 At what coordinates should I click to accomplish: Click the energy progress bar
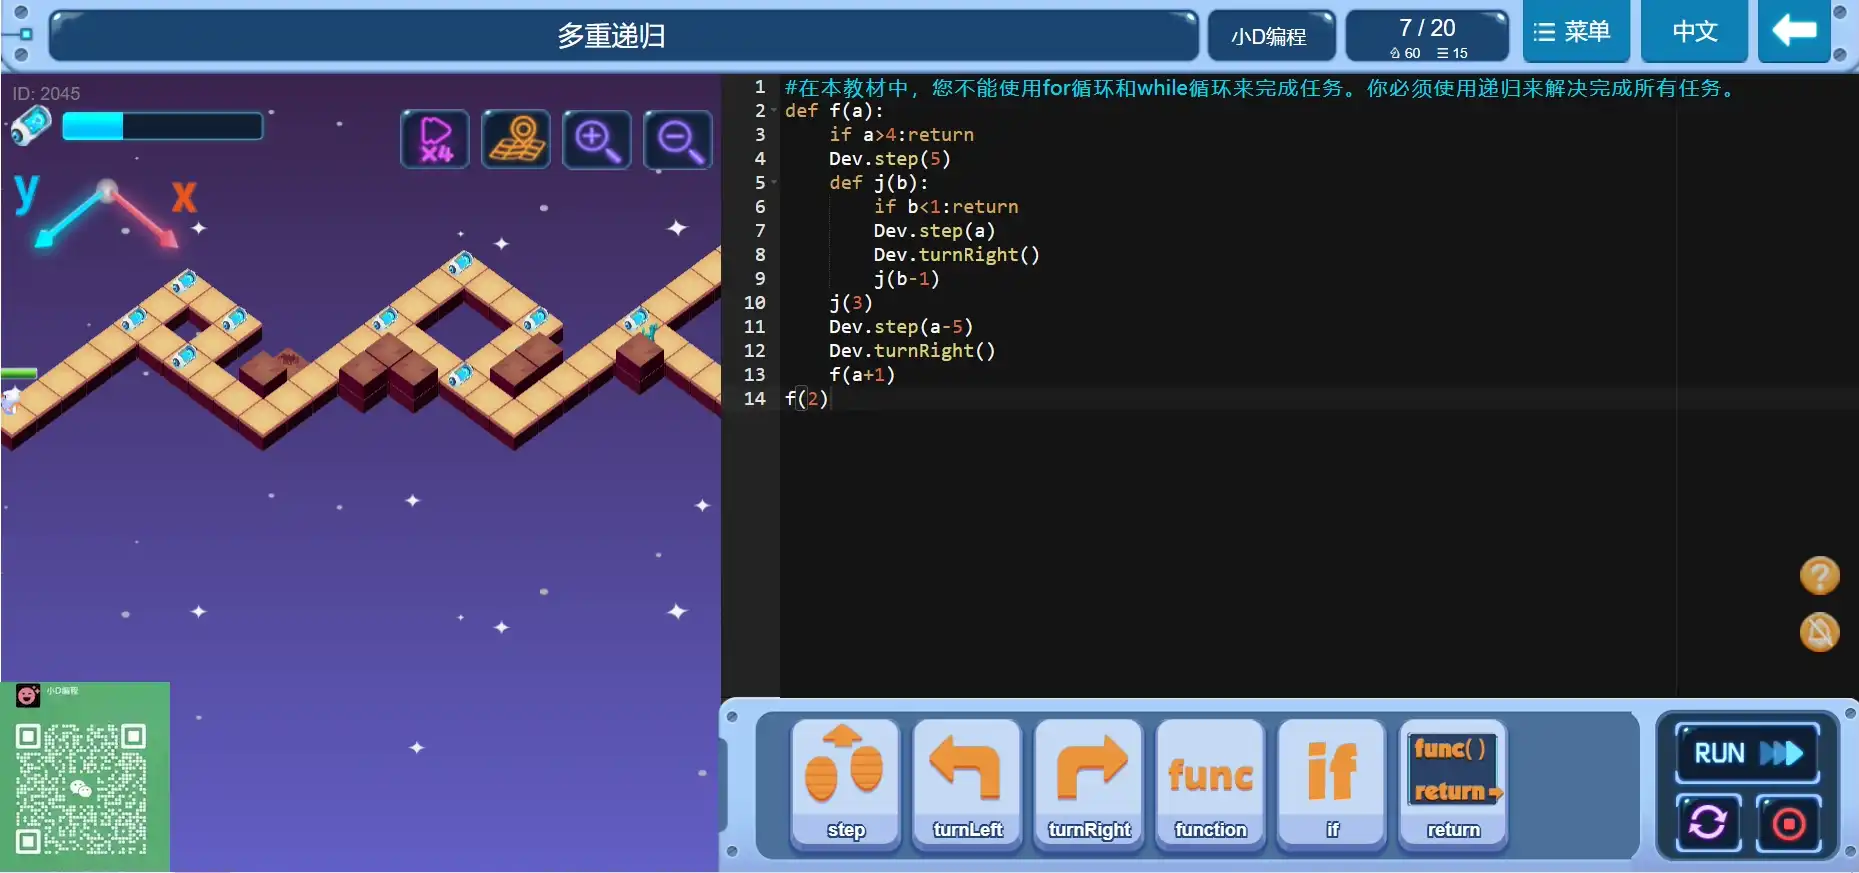tap(162, 126)
